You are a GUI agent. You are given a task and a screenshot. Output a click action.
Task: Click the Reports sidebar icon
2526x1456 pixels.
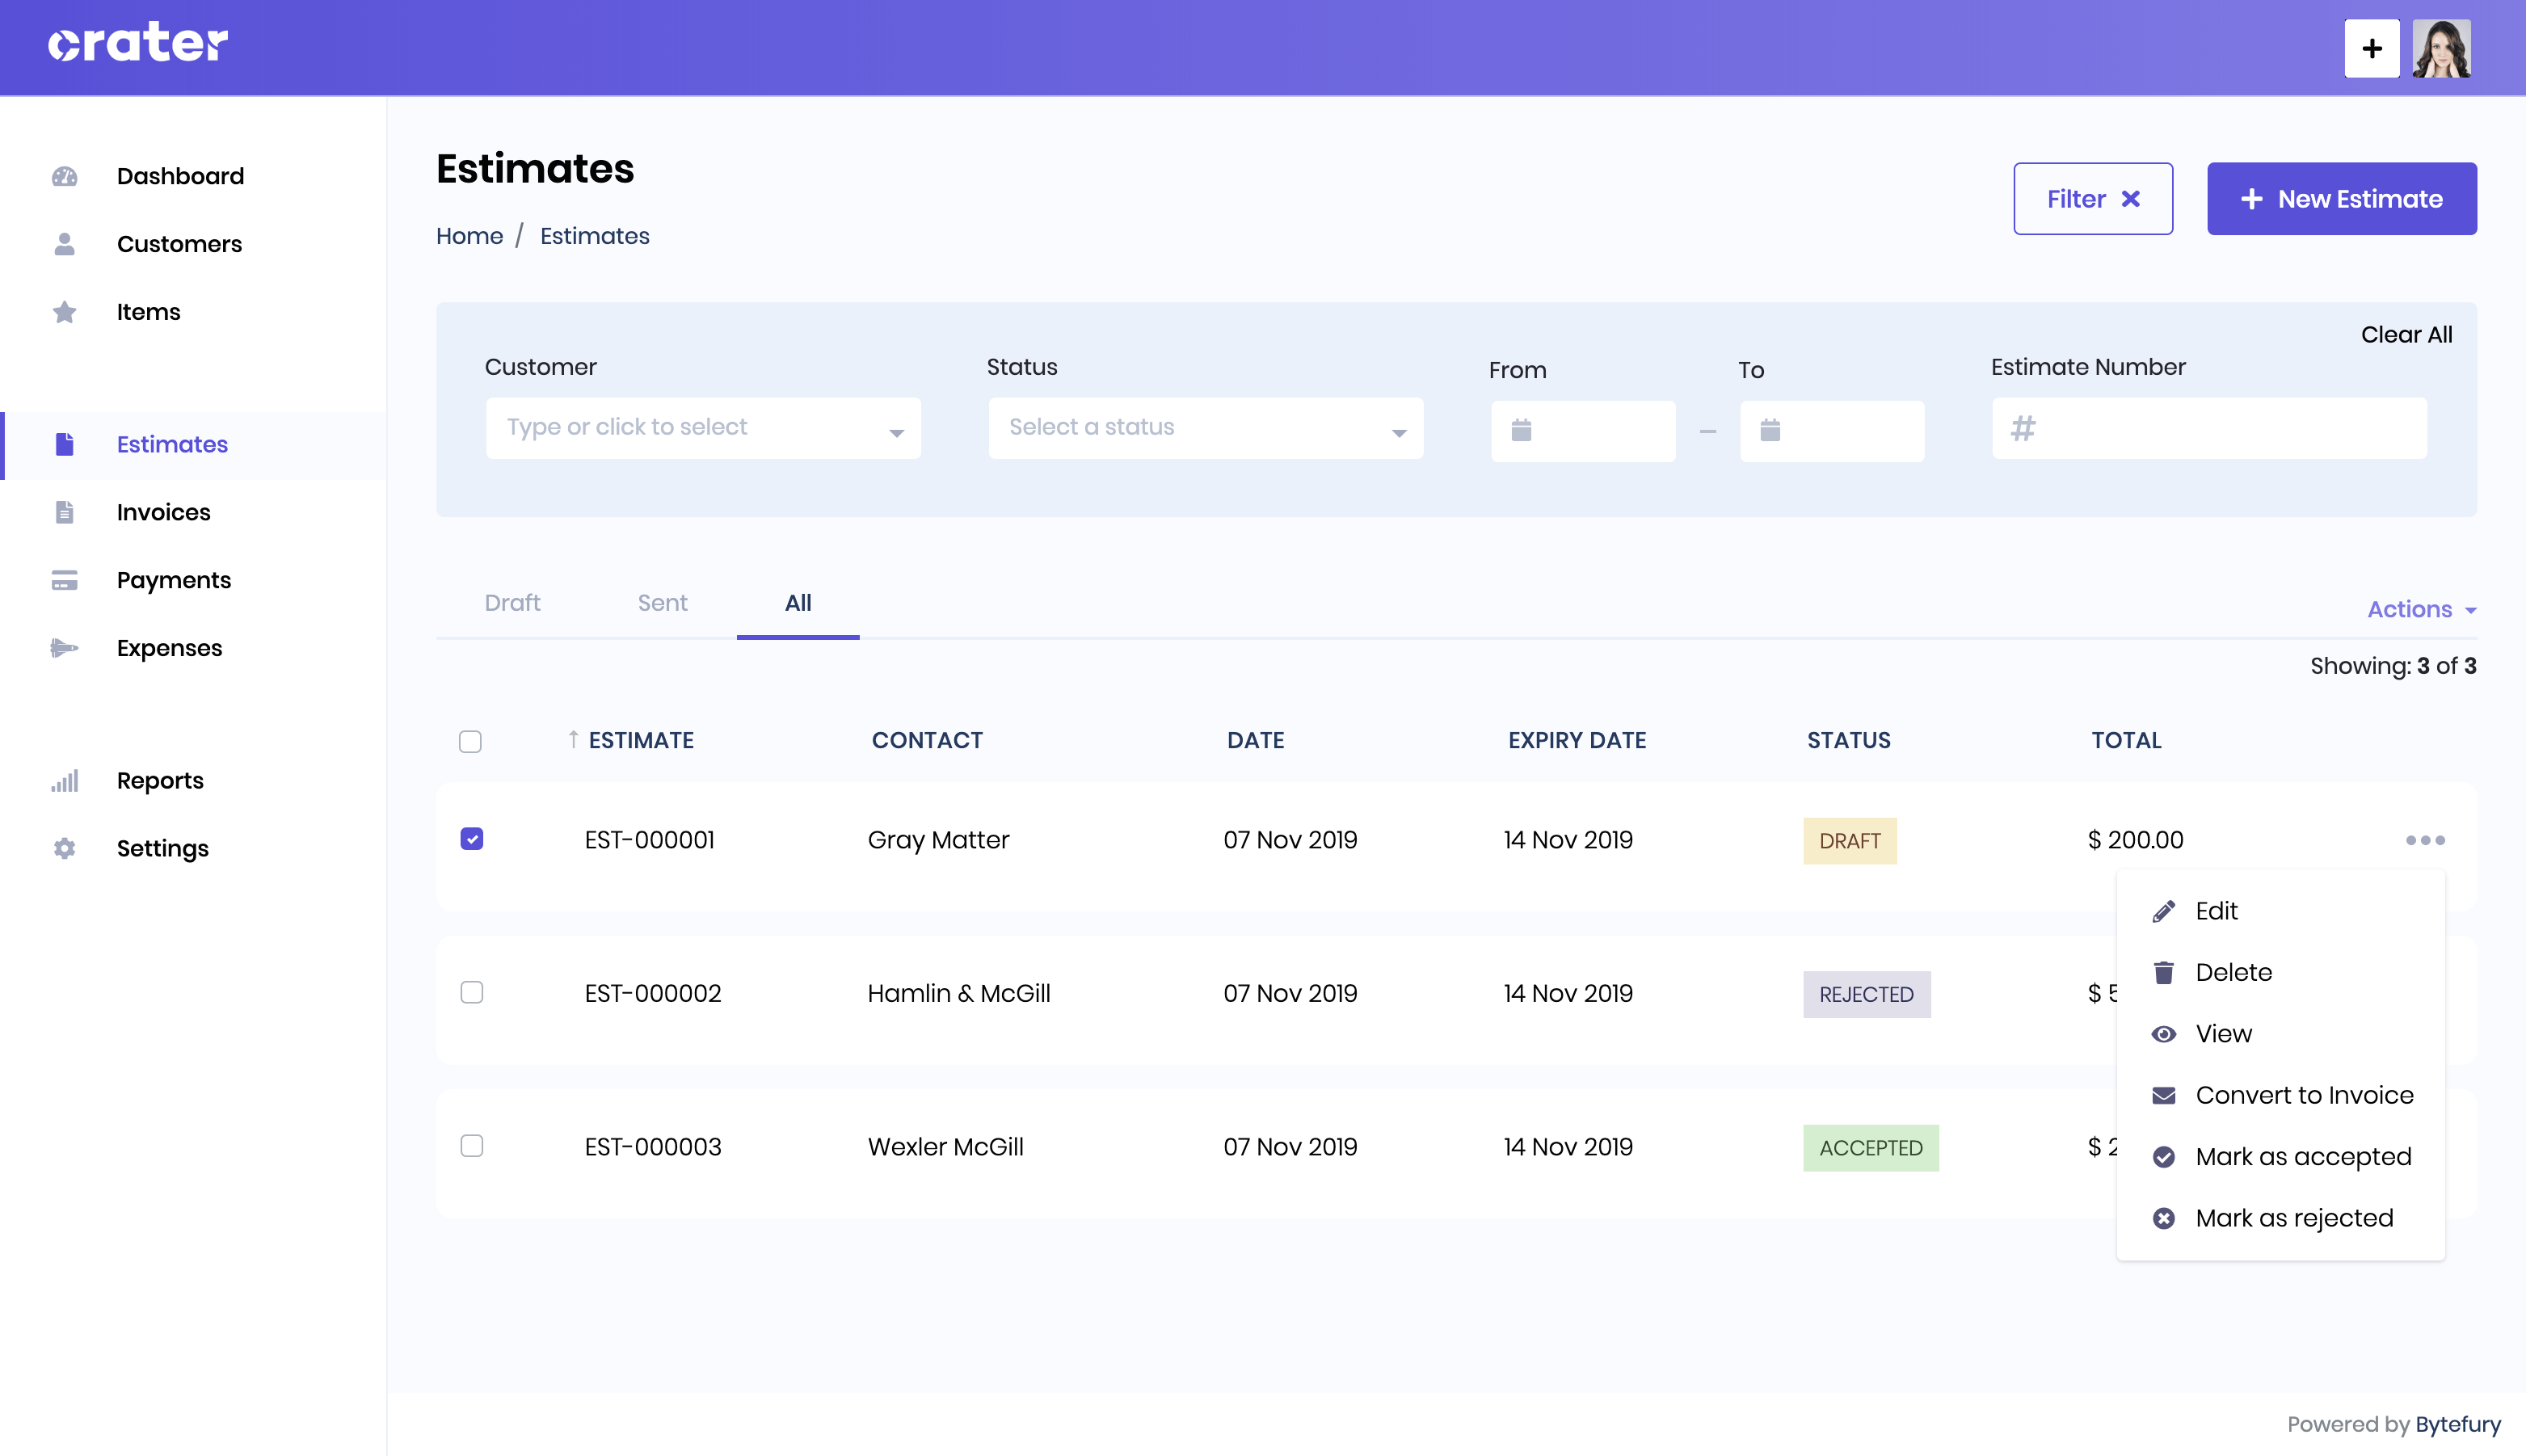(x=64, y=779)
